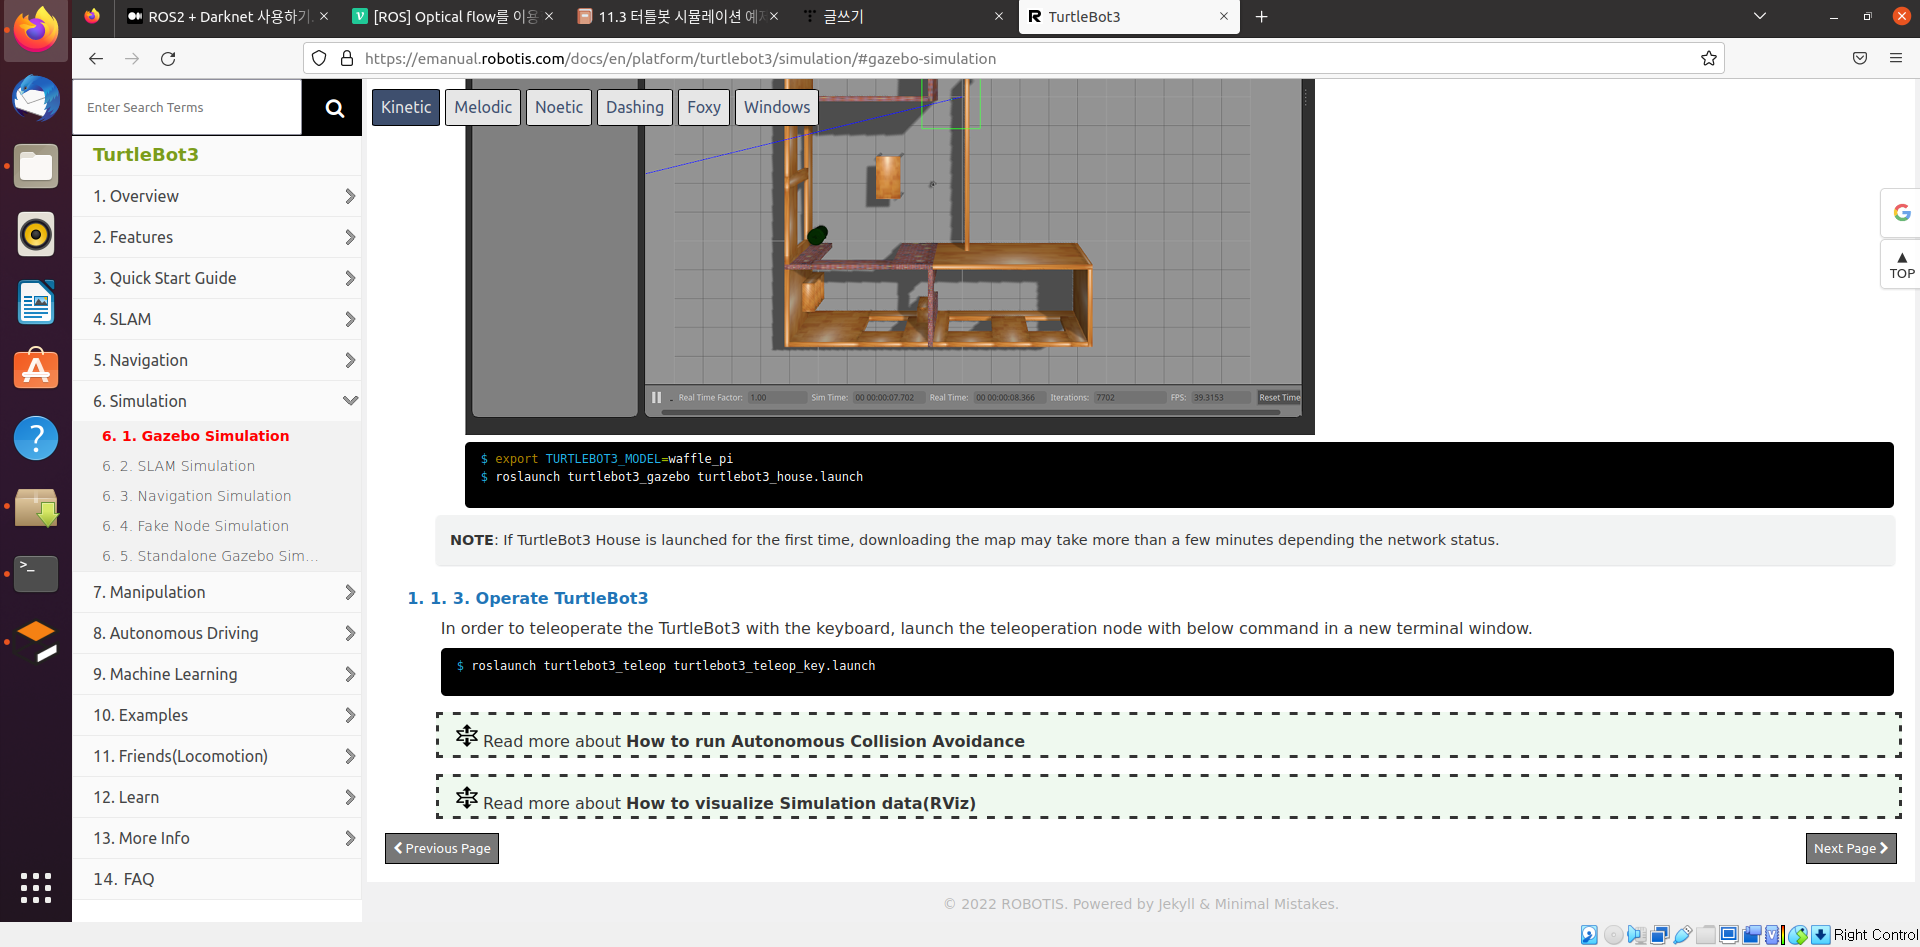
Task: Open Rhythmbox music player icon
Action: point(36,234)
